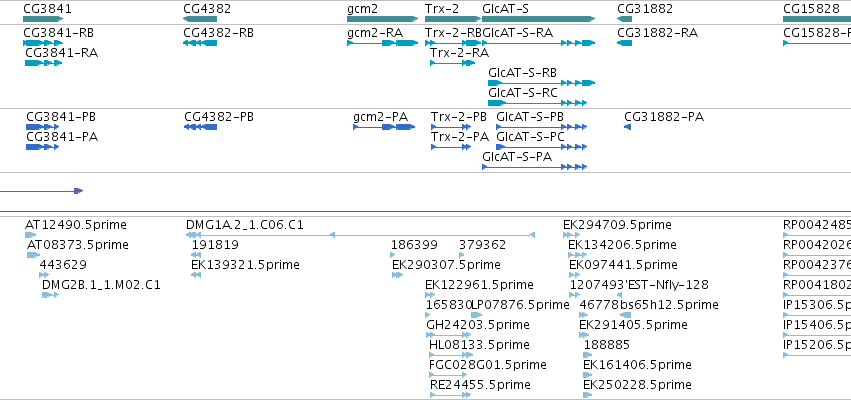Click the LP07876.5prime EST label

pos(520,305)
